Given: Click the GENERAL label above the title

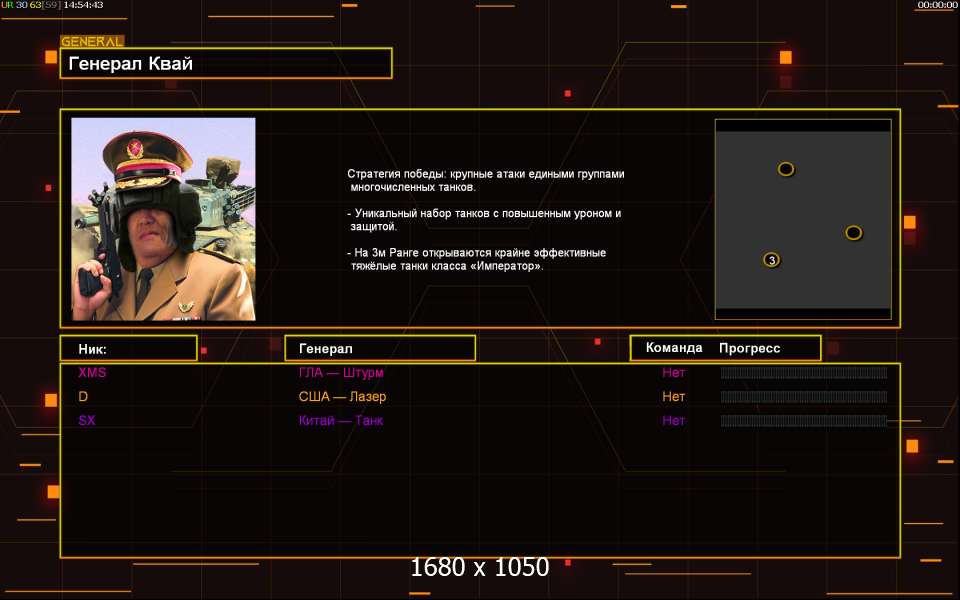Looking at the screenshot, I should 92,41.
